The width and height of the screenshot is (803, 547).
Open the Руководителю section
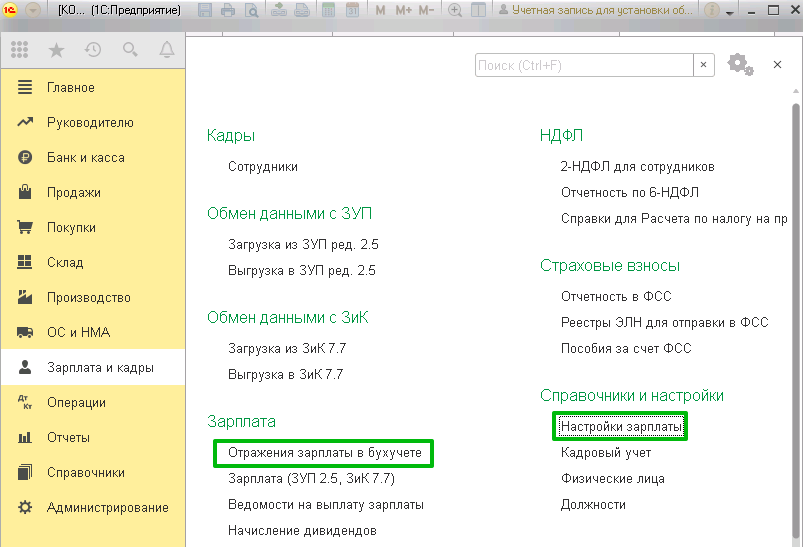point(93,122)
